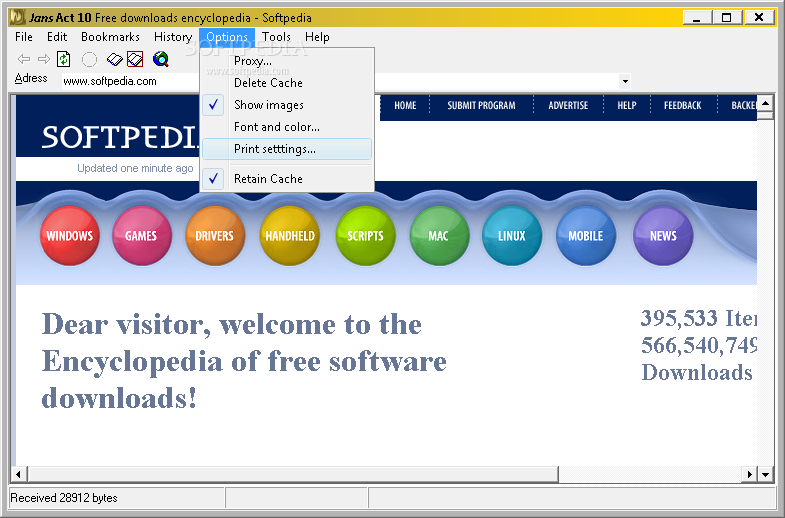Open the Edit menu
This screenshot has height=518, width=785.
pos(57,37)
